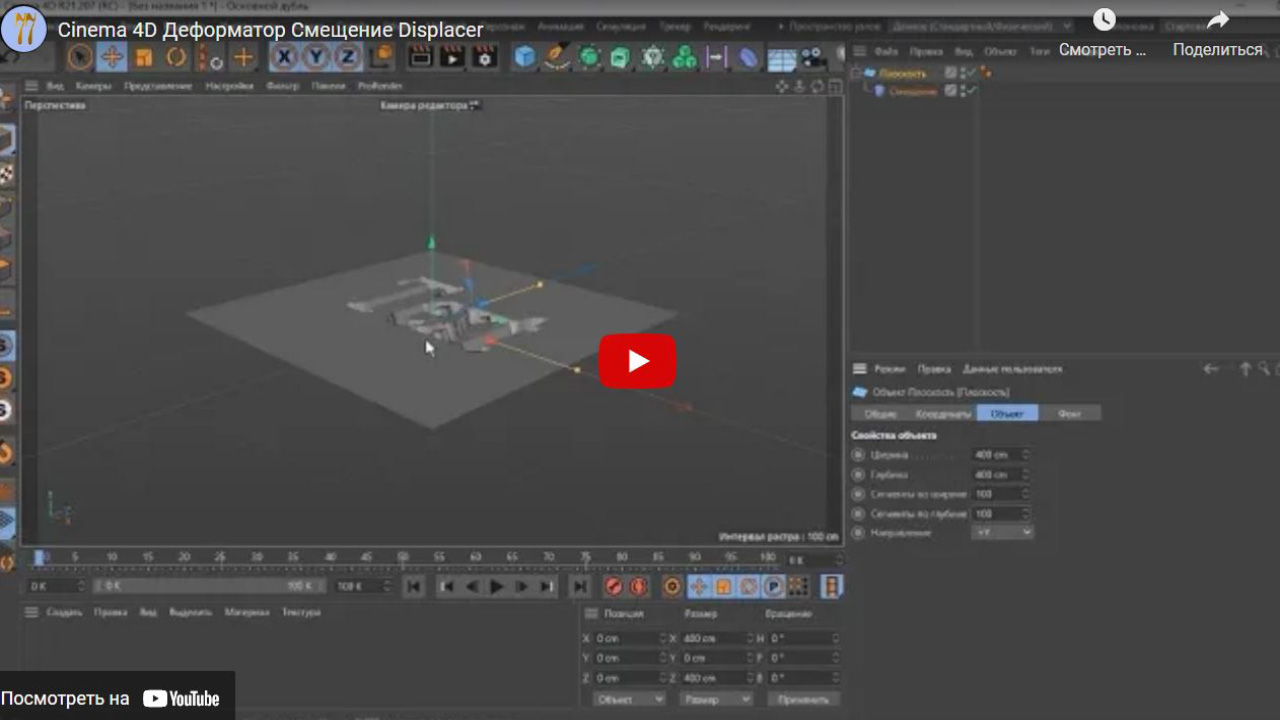
Task: Click the record active objects button
Action: pyautogui.click(x=614, y=587)
